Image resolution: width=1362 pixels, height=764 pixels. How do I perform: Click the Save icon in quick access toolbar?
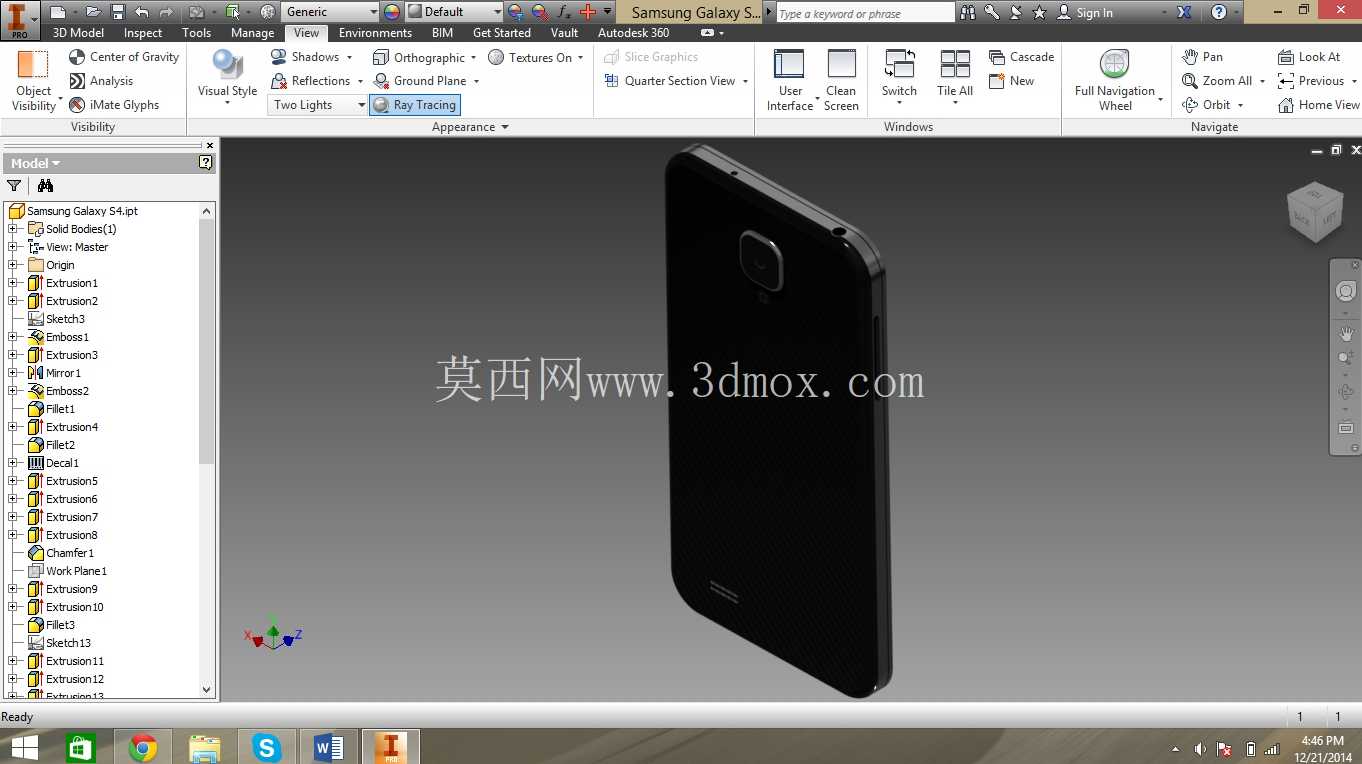117,12
